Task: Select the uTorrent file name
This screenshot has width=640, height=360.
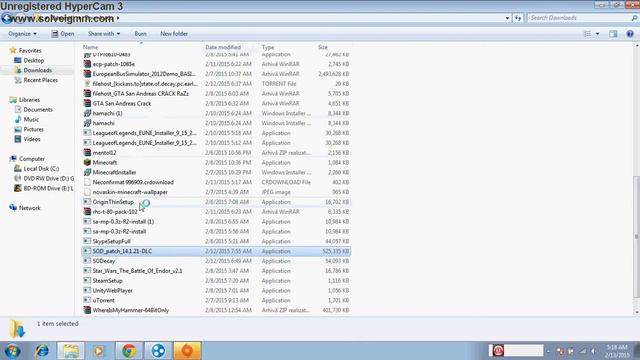Action: pyautogui.click(x=103, y=300)
